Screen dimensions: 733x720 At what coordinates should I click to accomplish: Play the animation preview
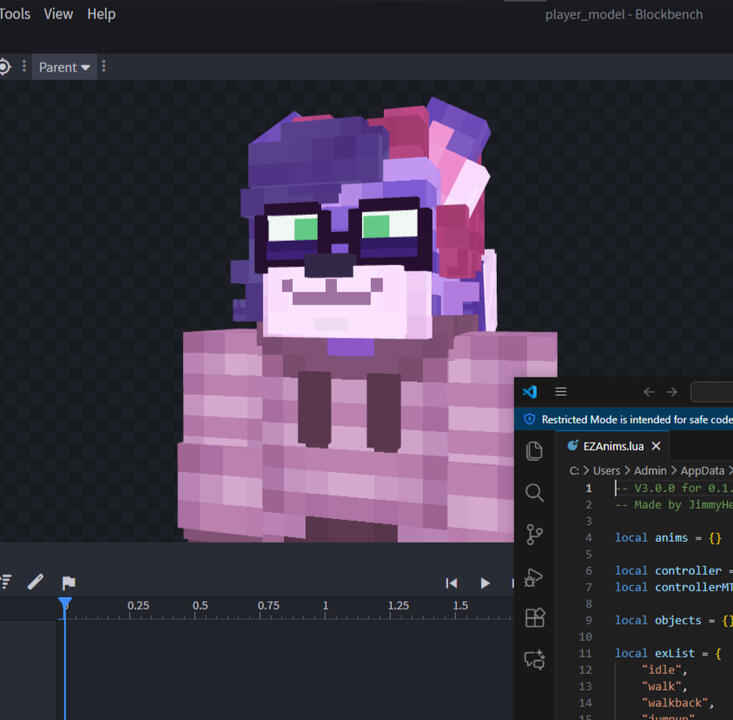[x=485, y=583]
